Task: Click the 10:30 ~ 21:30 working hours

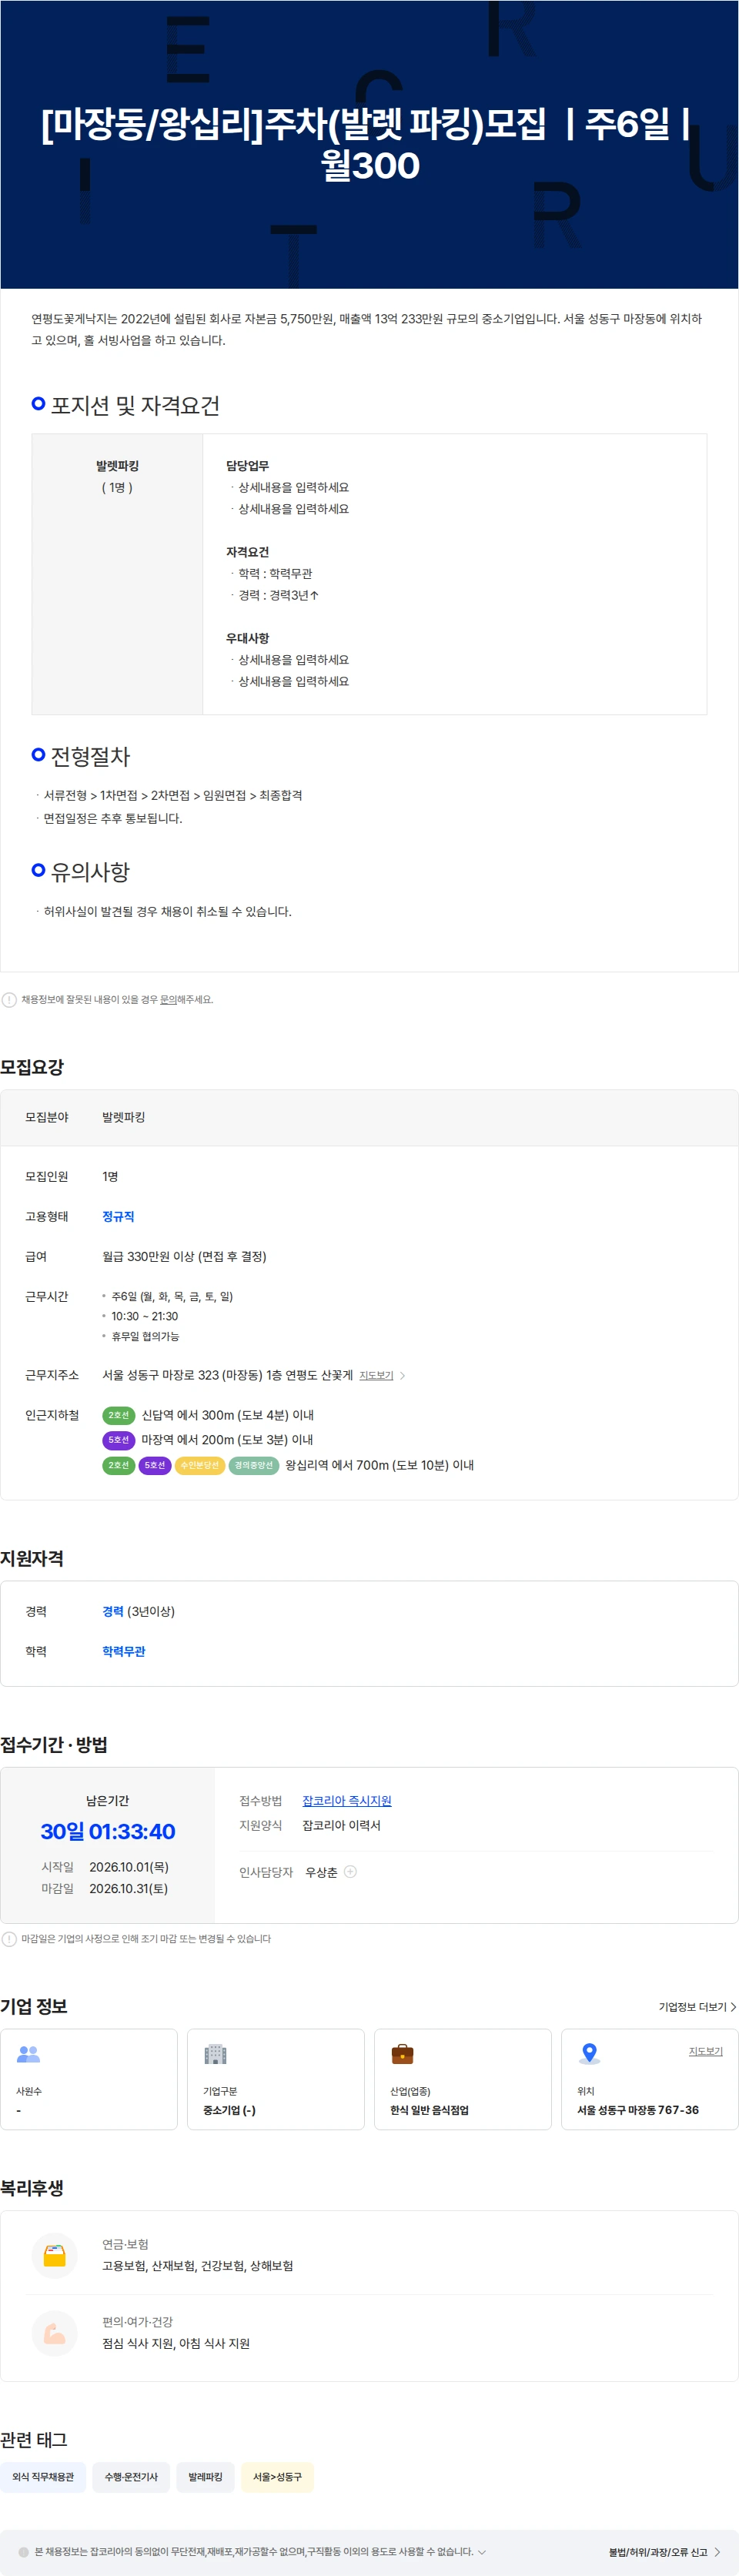Action: point(145,1316)
